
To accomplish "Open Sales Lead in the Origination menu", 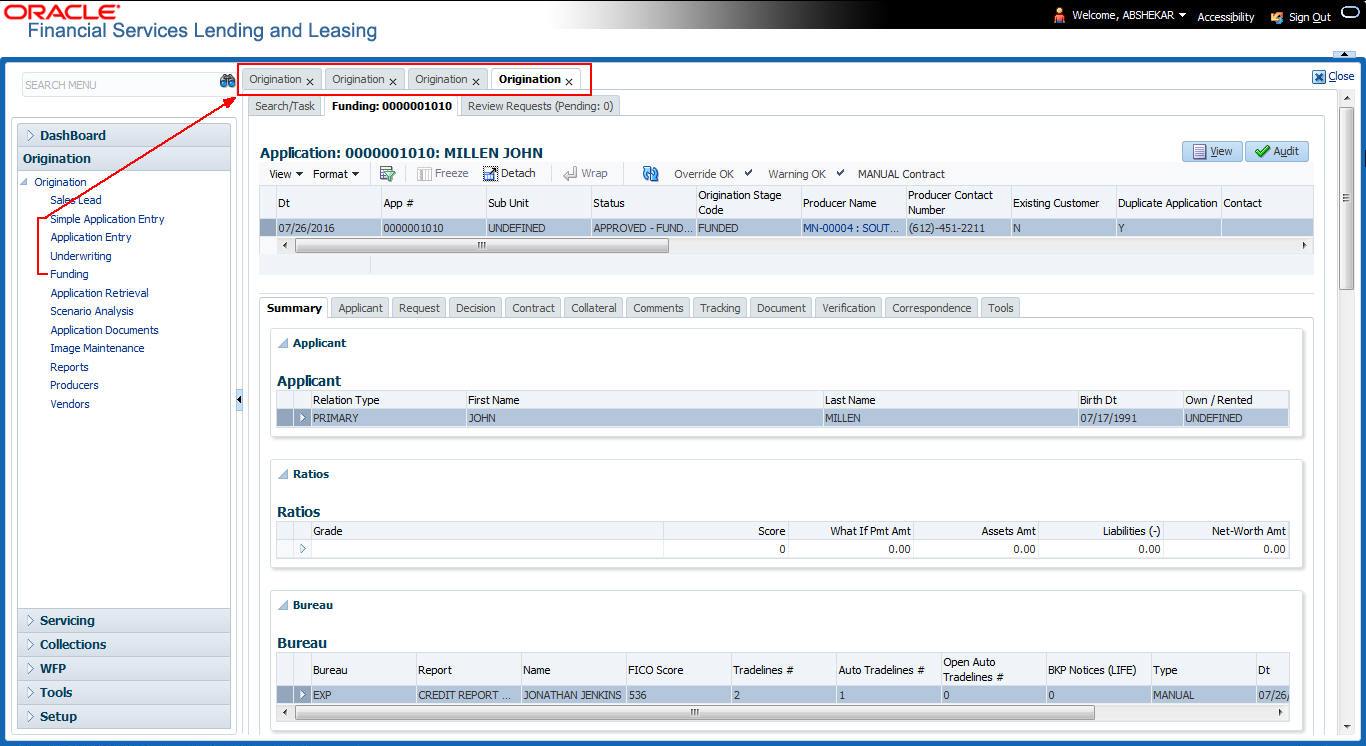I will (x=76, y=200).
